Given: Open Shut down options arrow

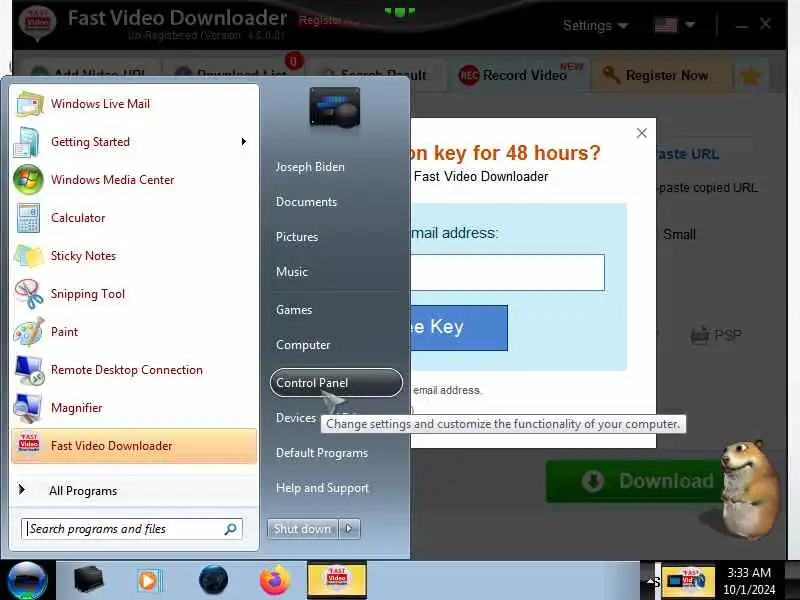Looking at the screenshot, I should (x=349, y=529).
